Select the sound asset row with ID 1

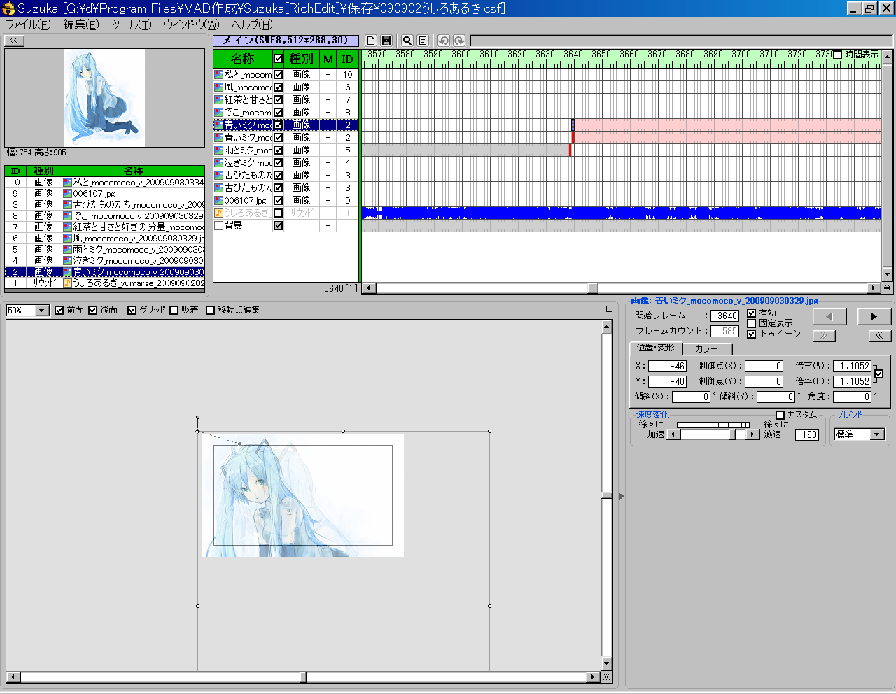[x=105, y=282]
